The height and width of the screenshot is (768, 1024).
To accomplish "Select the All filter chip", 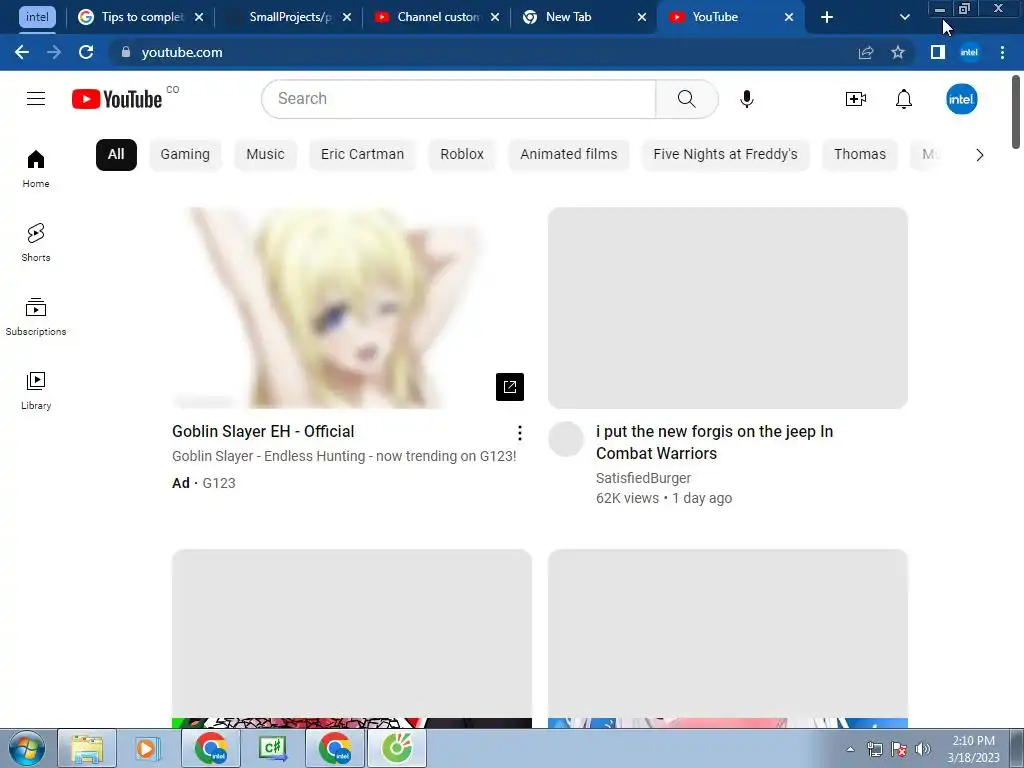I will (116, 155).
